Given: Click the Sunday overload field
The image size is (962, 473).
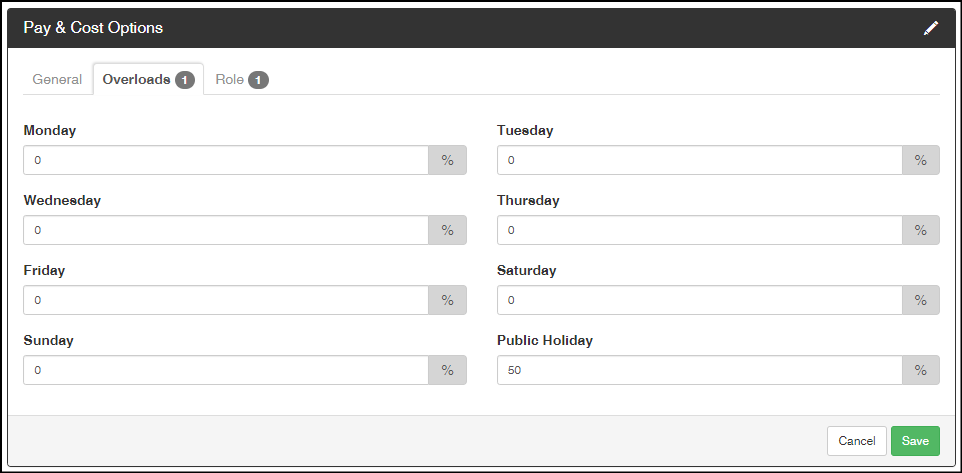Looking at the screenshot, I should [x=226, y=370].
